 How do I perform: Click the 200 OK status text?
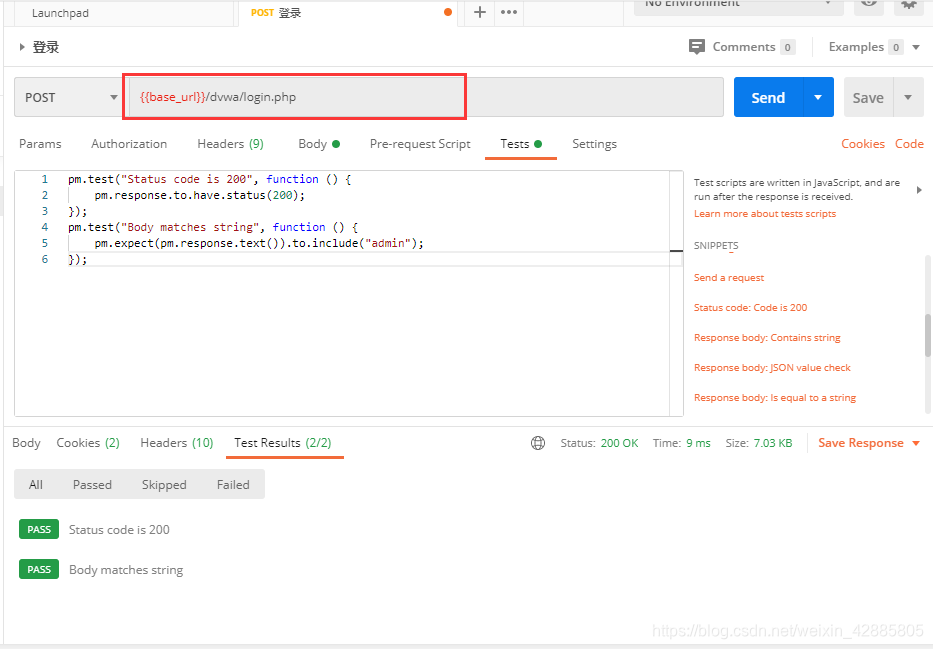click(x=619, y=443)
